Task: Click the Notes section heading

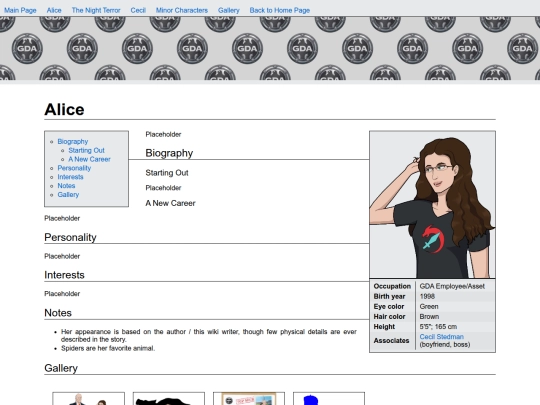Action: pos(58,313)
